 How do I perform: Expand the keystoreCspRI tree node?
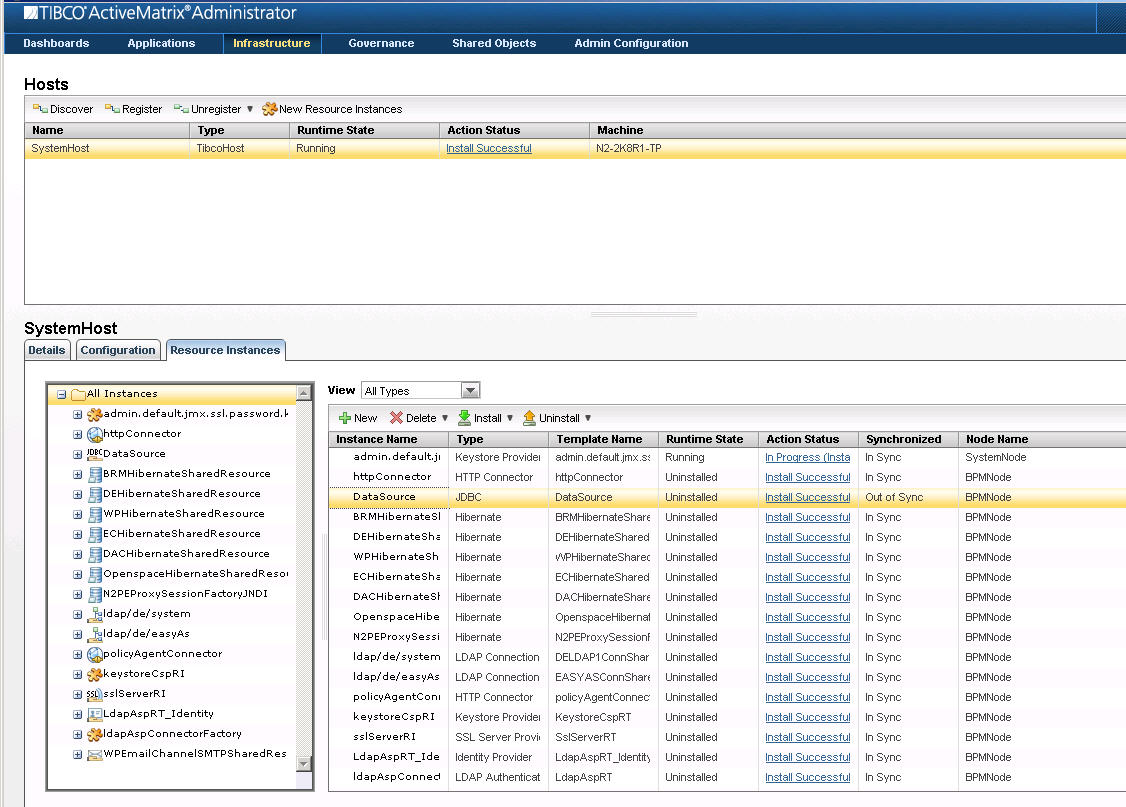(x=78, y=674)
